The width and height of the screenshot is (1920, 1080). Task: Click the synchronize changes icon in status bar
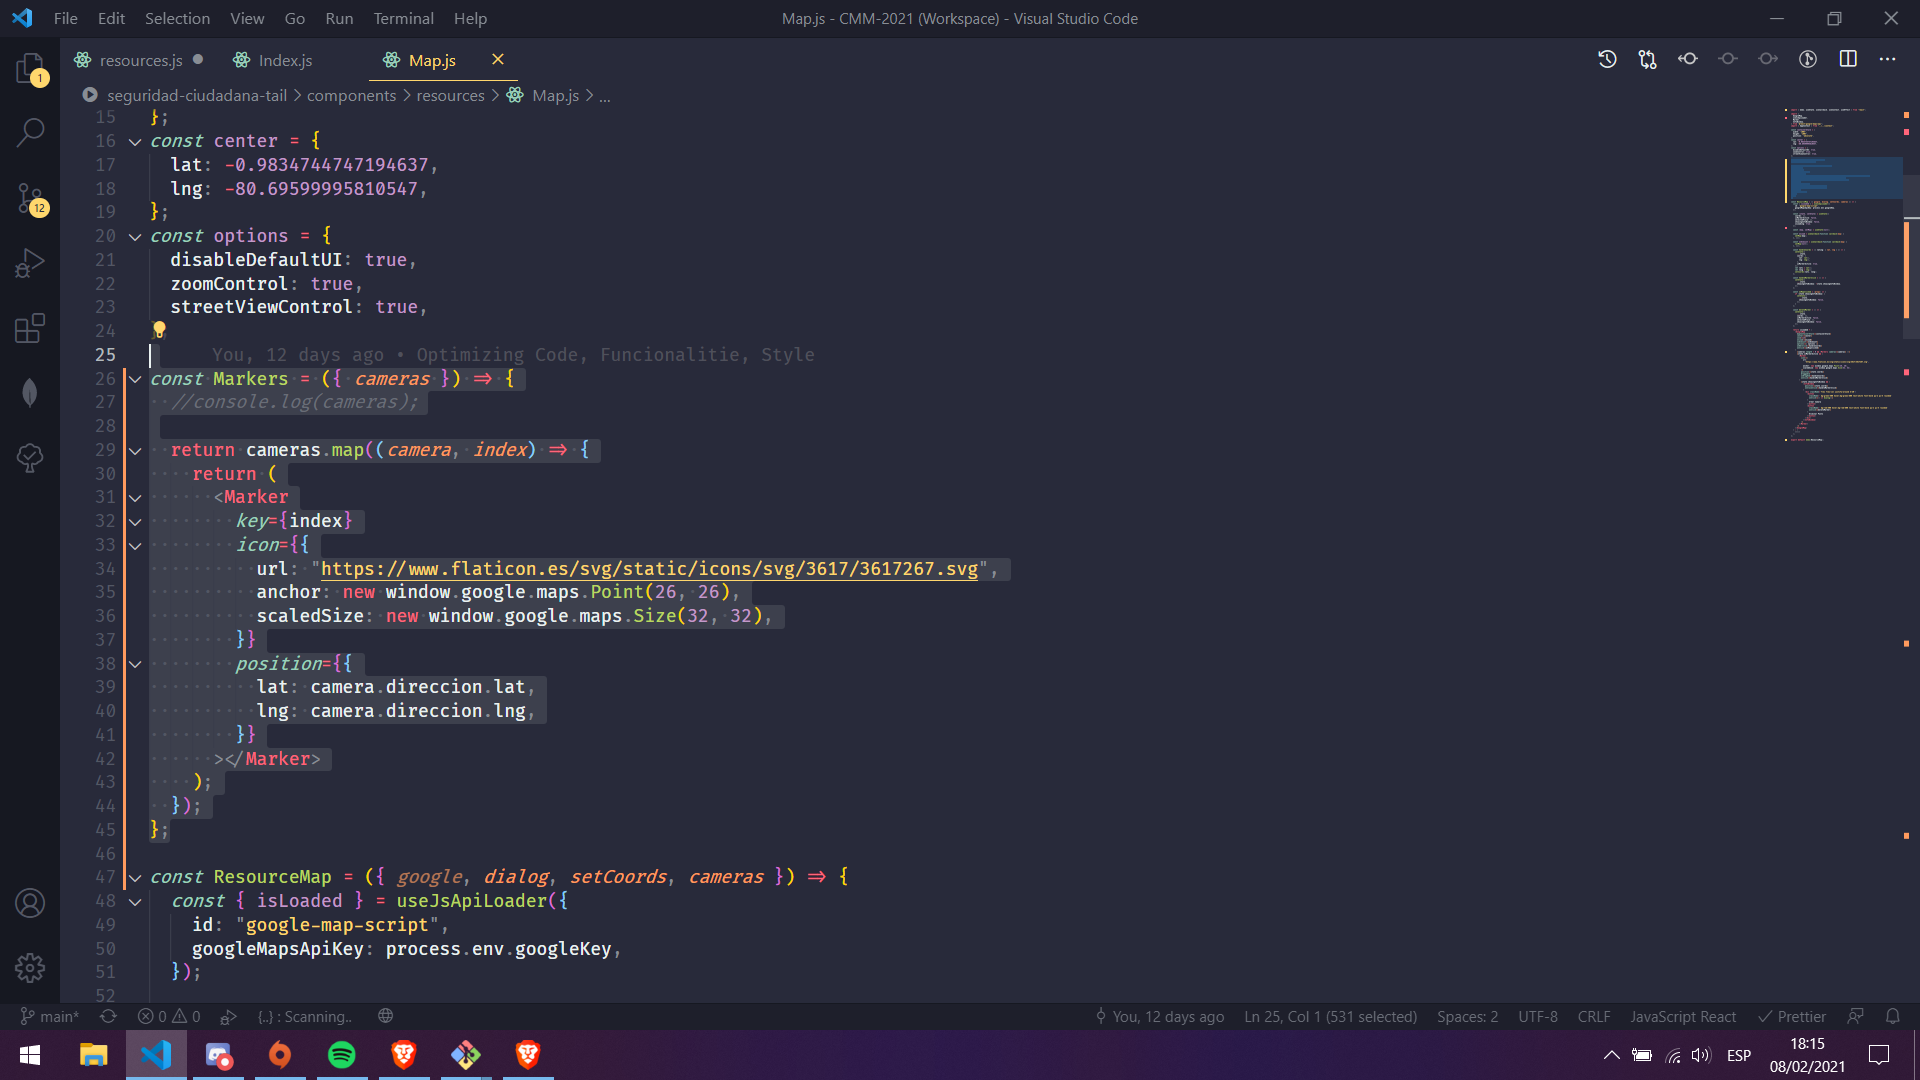tap(108, 1016)
